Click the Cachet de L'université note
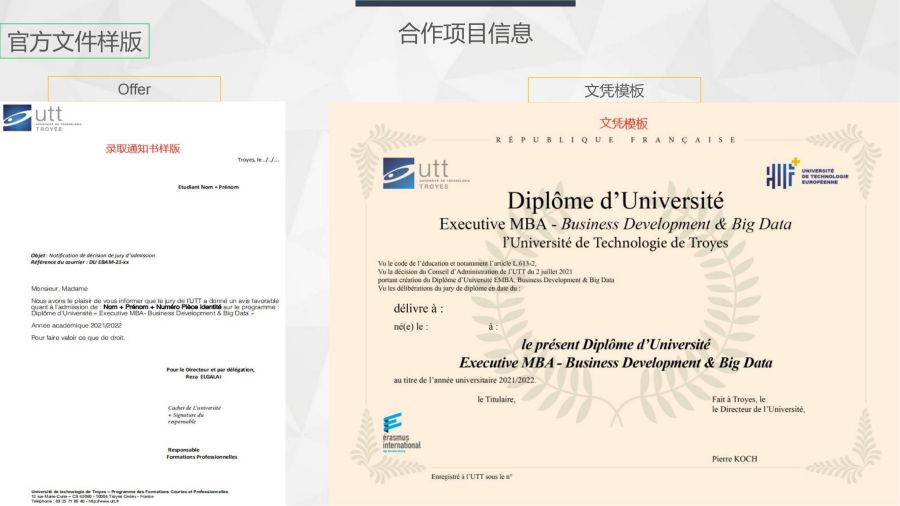 click(x=195, y=414)
